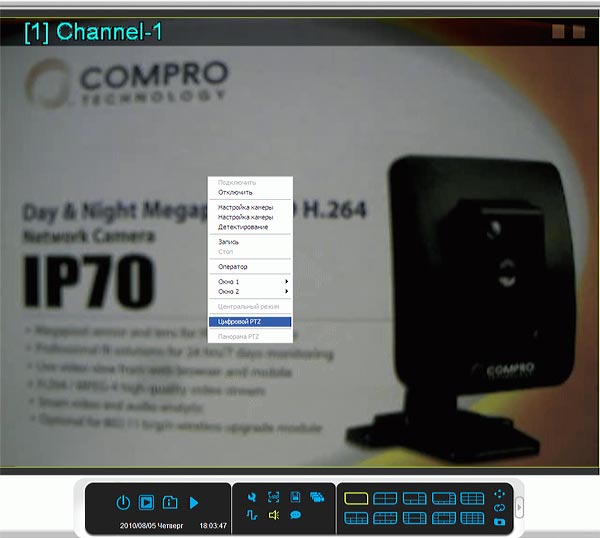600x538 pixels.
Task: Open the folder info icon
Action: coord(170,502)
